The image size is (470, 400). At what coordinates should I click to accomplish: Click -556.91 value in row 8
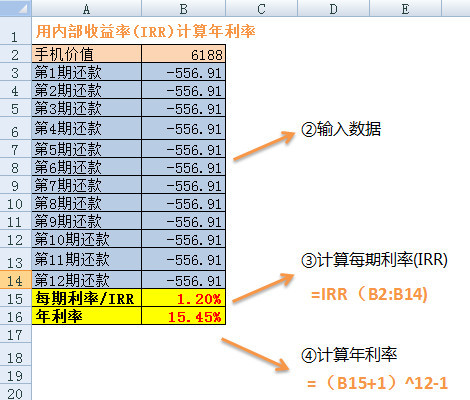coord(184,167)
